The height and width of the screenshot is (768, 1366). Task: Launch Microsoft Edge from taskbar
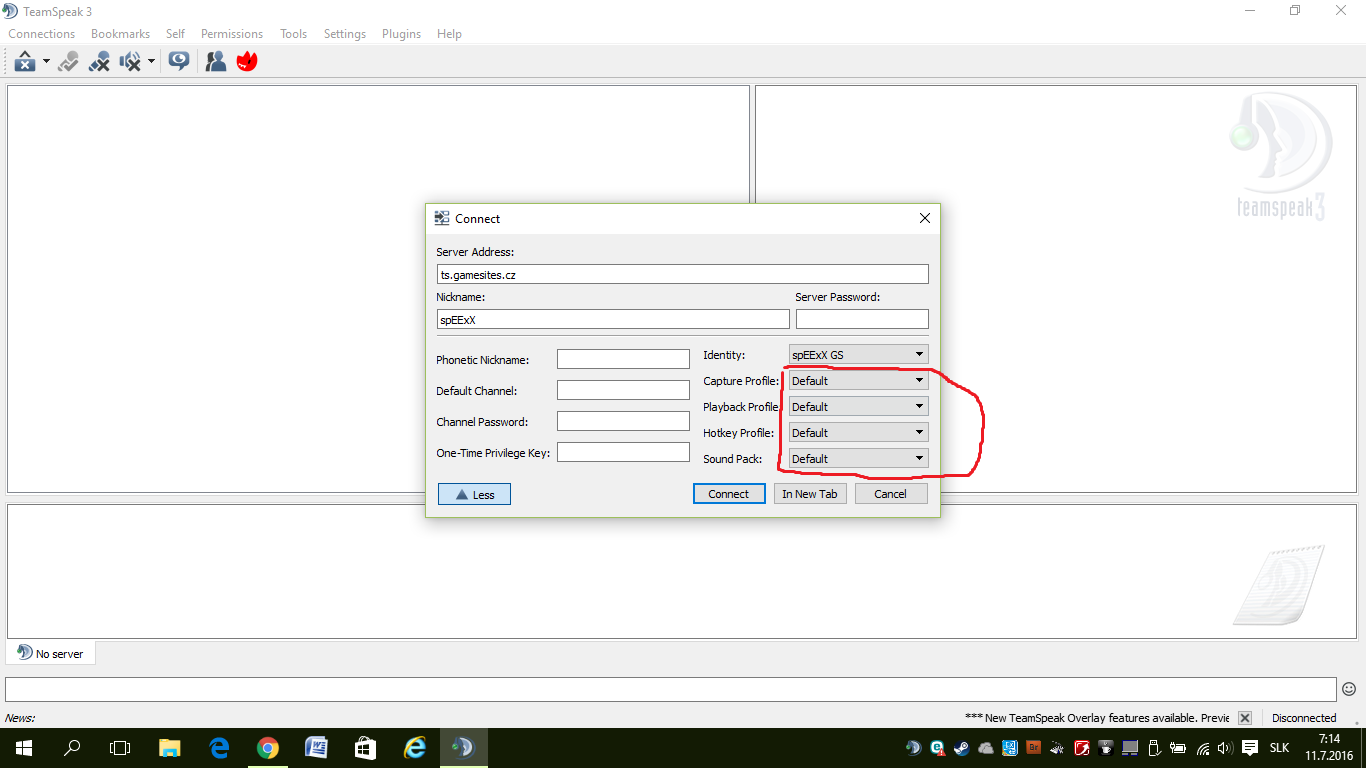click(219, 748)
